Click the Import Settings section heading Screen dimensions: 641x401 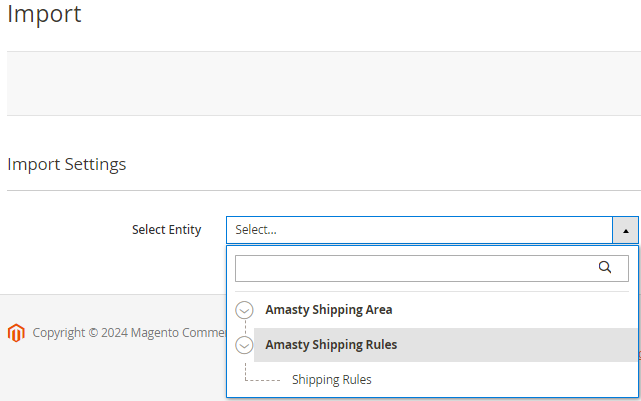pyautogui.click(x=67, y=164)
